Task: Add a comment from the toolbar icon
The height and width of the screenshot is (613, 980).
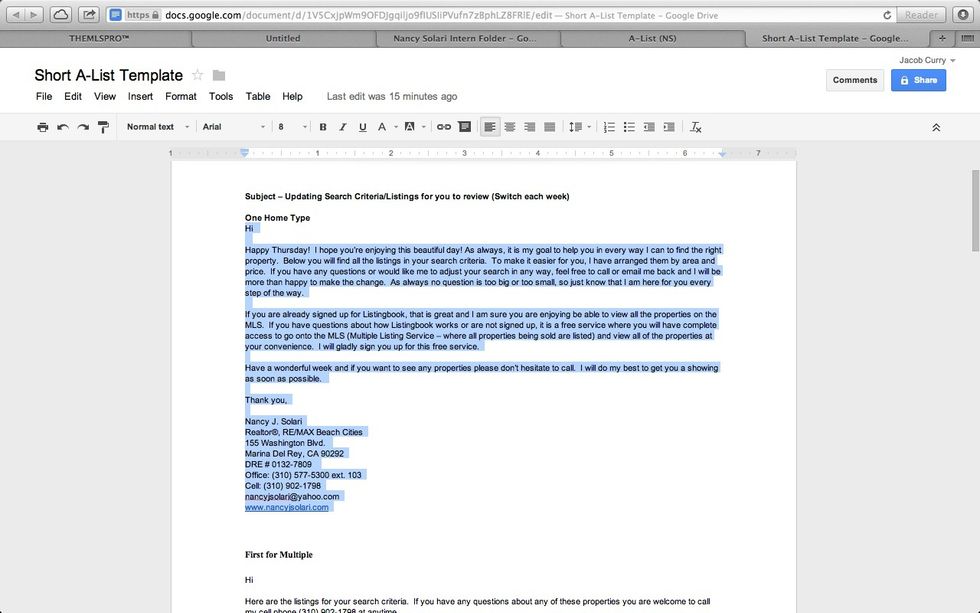Action: 463,127
